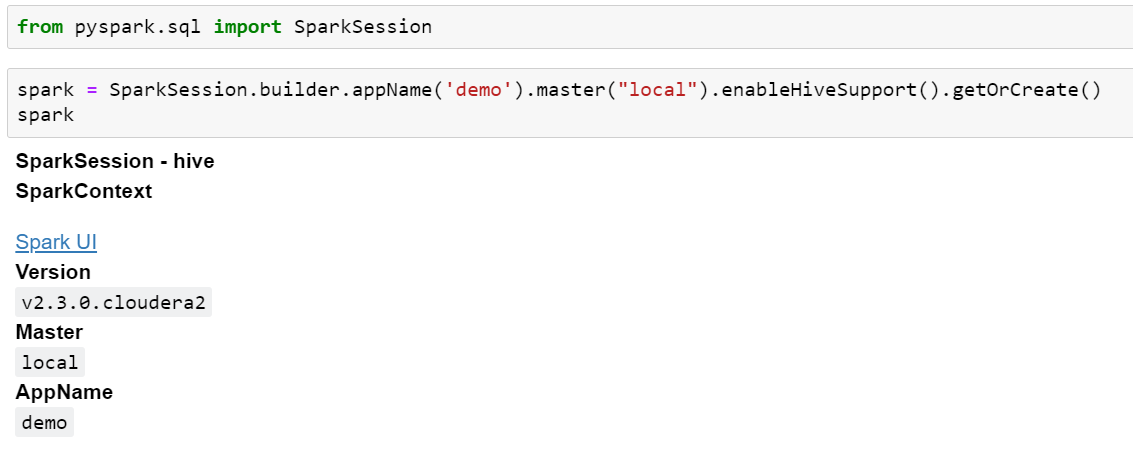Click the SparkSession builder code cell
The width and height of the screenshot is (1133, 457).
pyautogui.click(x=570, y=103)
